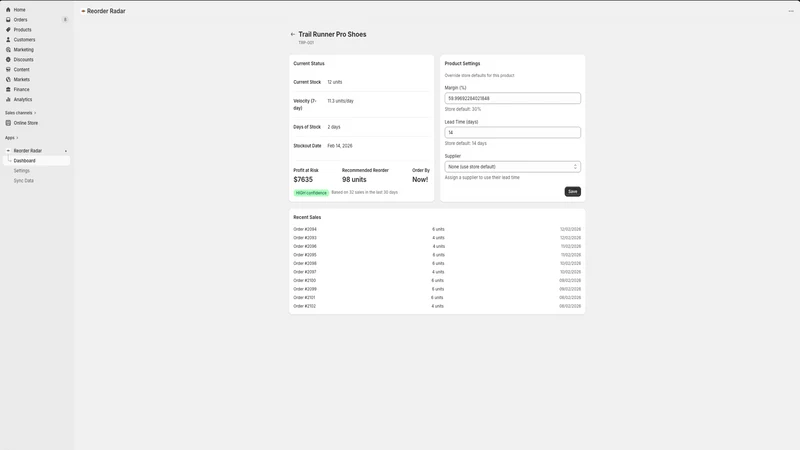800x450 pixels.
Task: Click the Stockout Date Feb 14, 2026
Action: [340, 146]
